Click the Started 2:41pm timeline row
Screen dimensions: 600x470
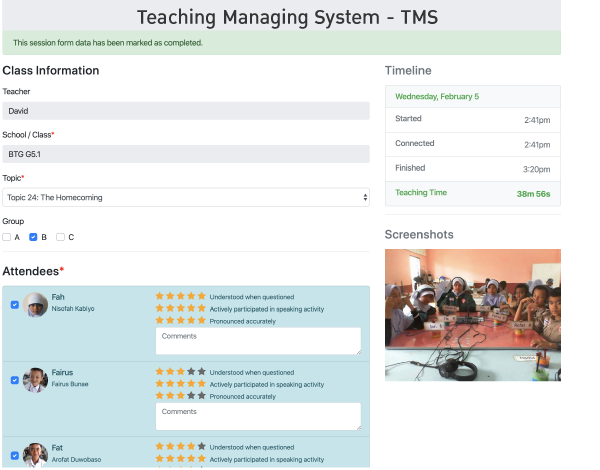pos(473,120)
